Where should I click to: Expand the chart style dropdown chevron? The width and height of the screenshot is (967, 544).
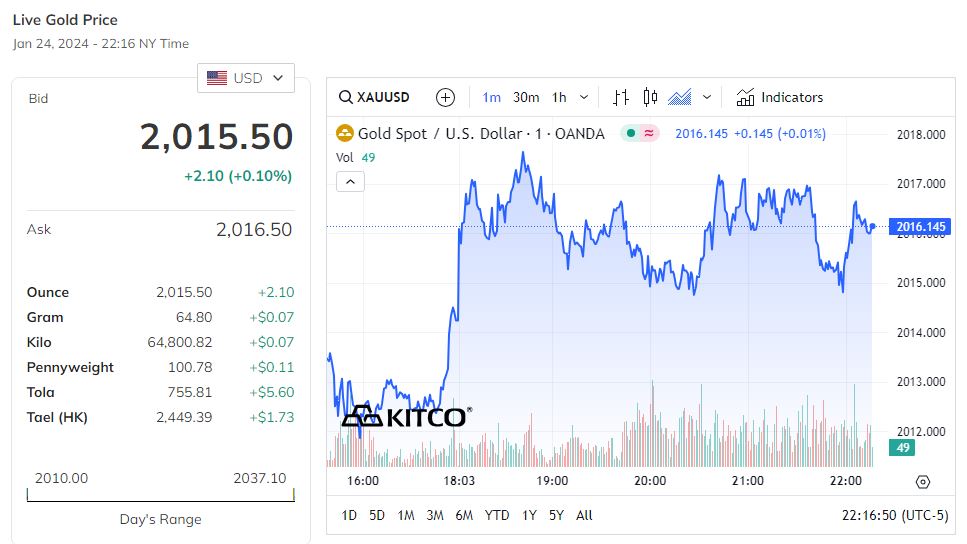coord(707,97)
